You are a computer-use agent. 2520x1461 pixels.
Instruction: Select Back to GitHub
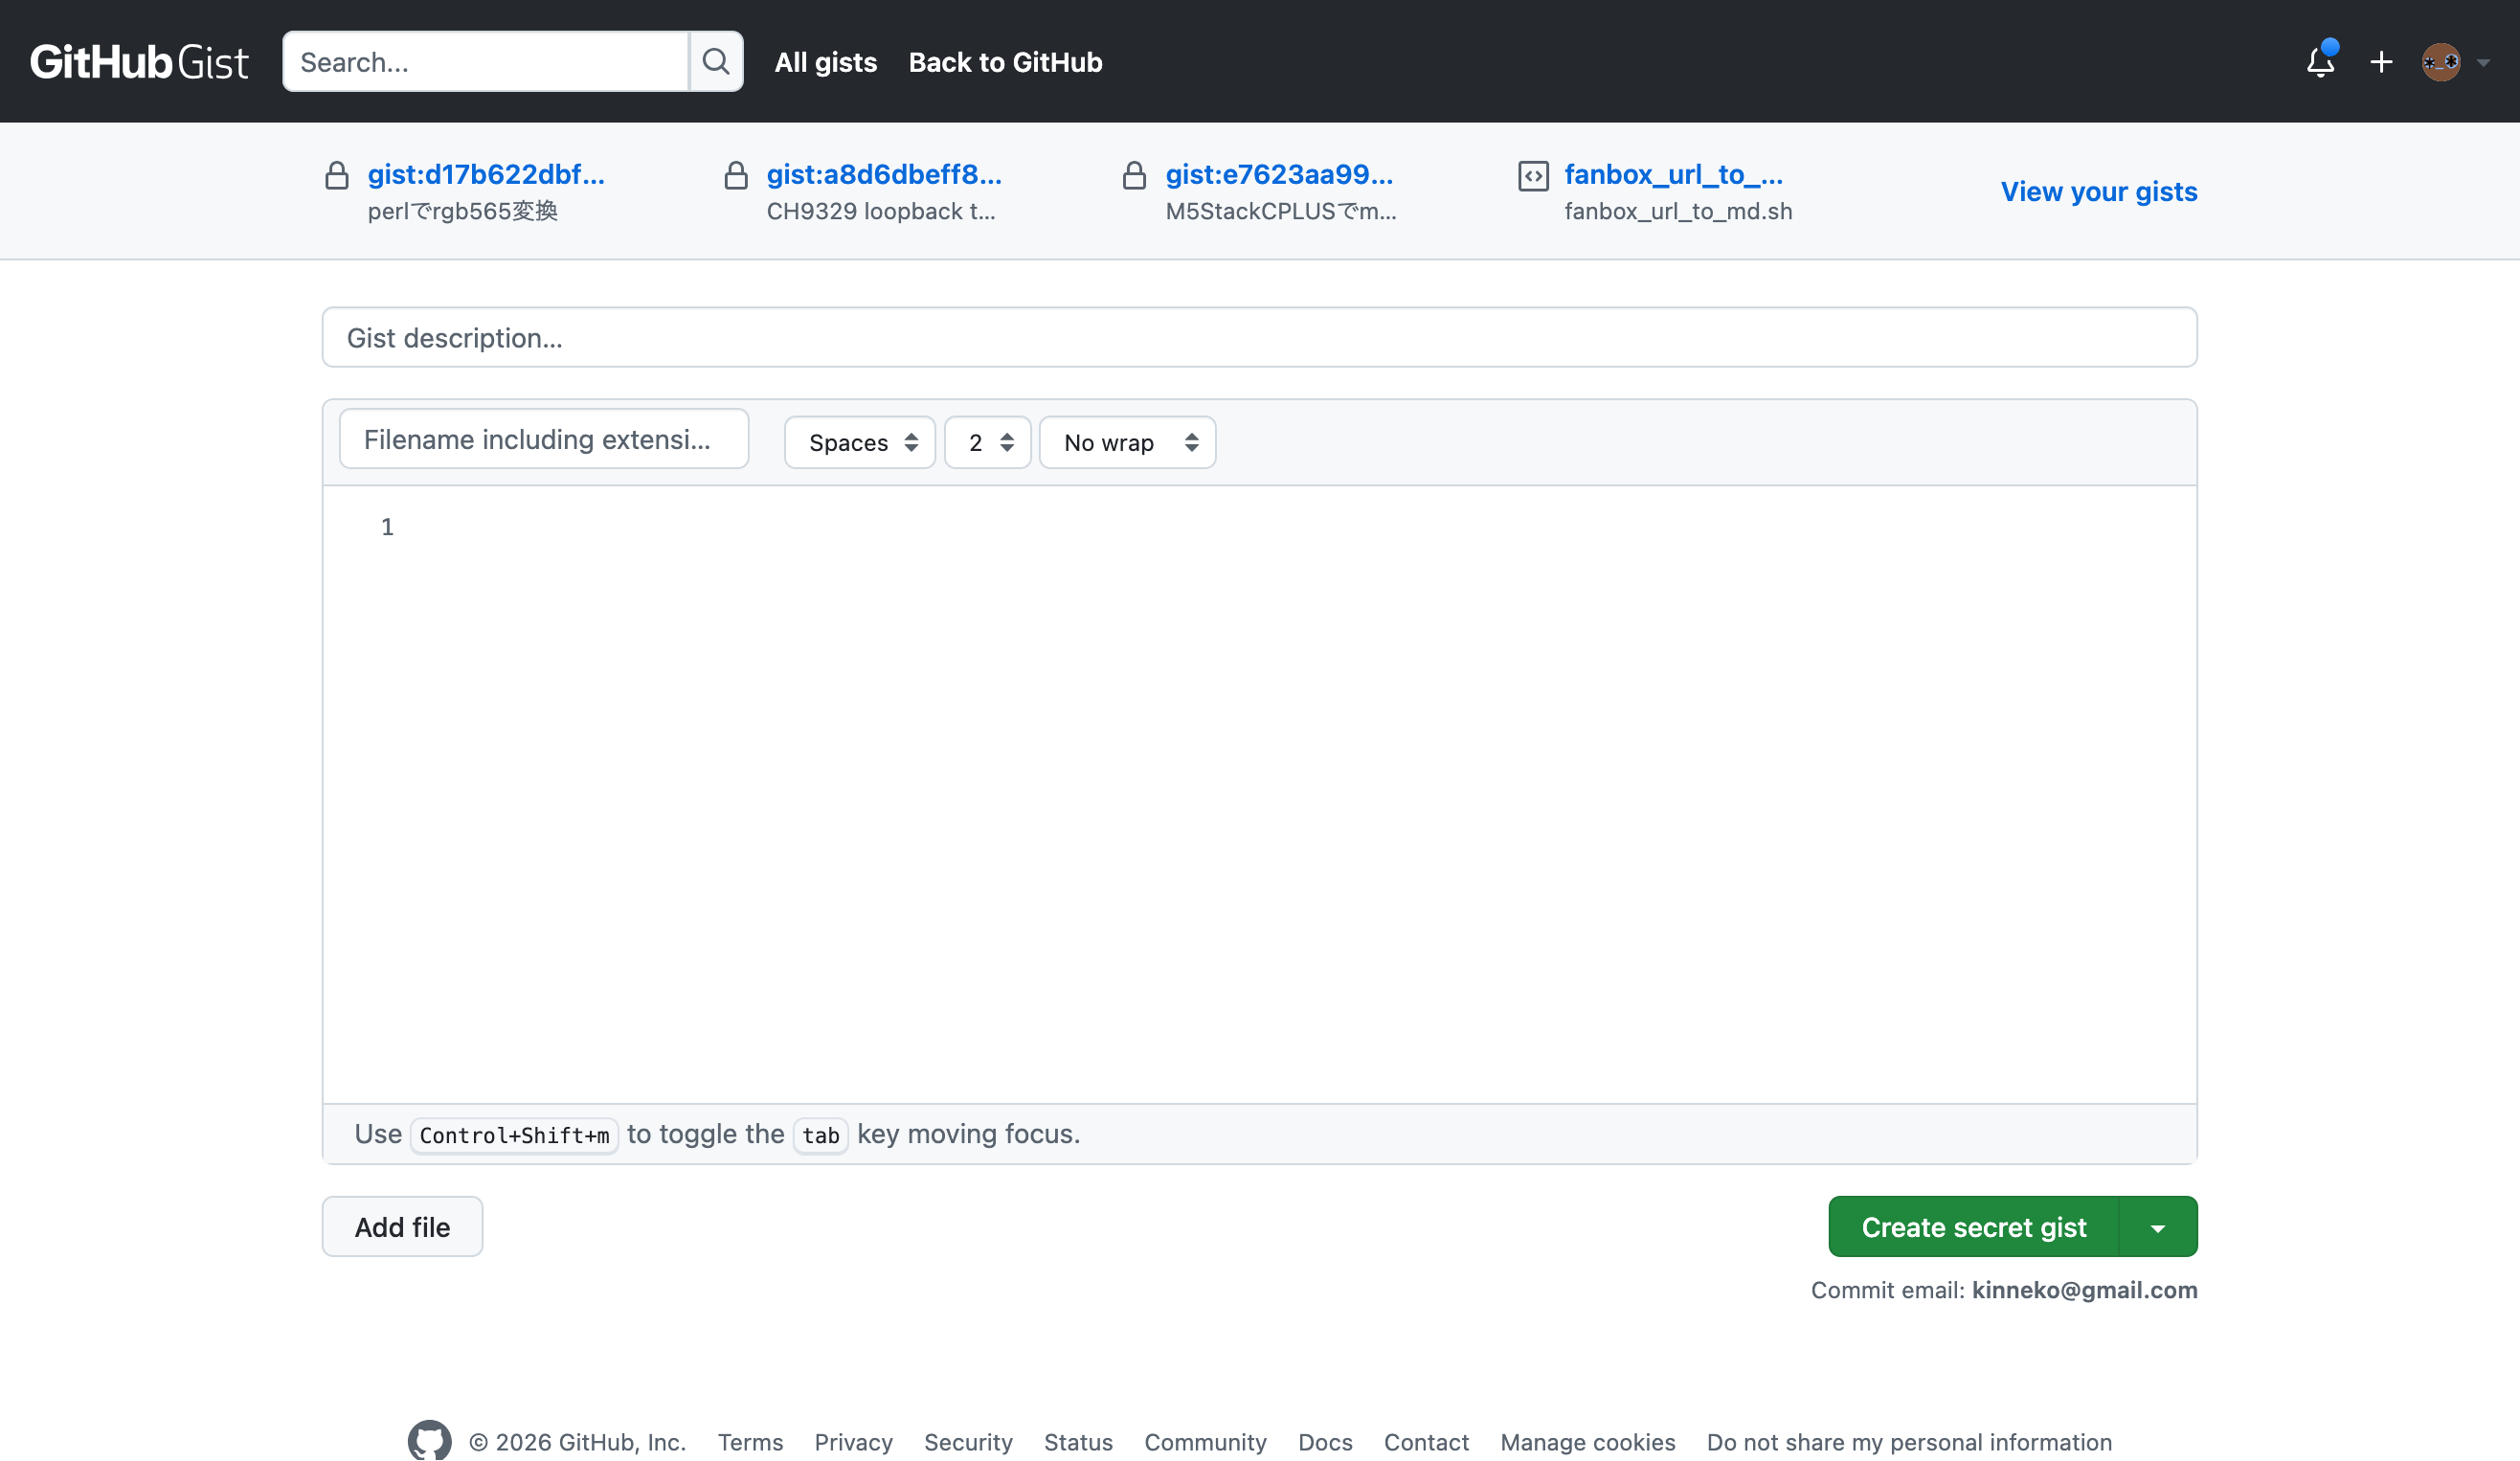[1005, 62]
